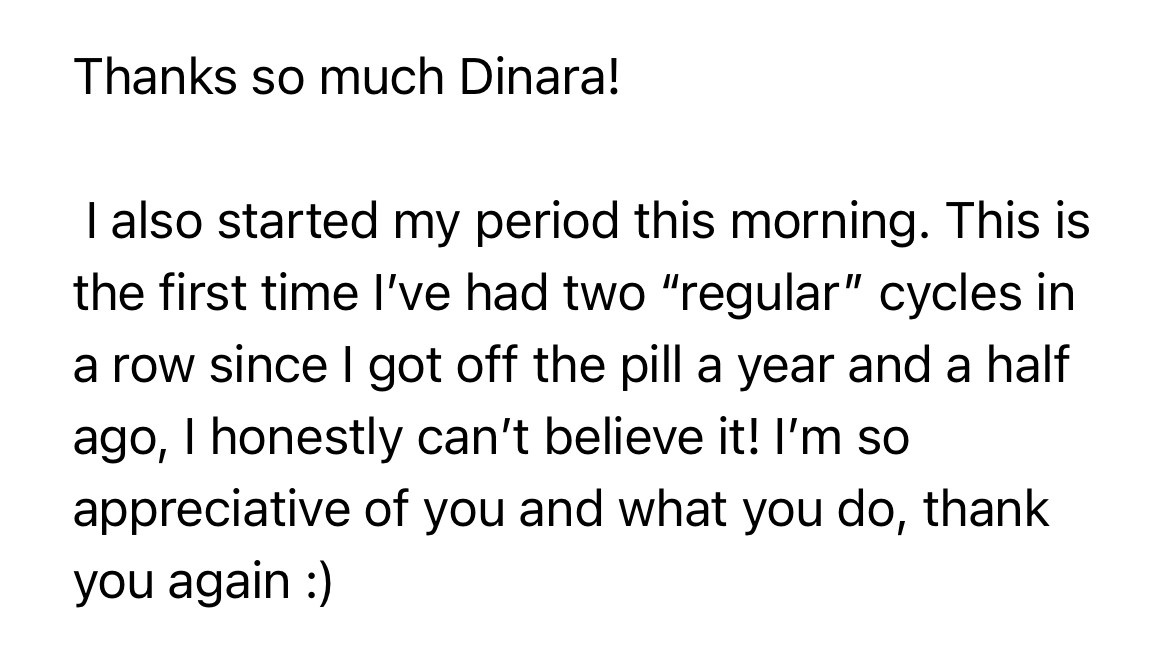Click the word much in the greeting
This screenshot has height=652, width=1170.
coord(381,77)
